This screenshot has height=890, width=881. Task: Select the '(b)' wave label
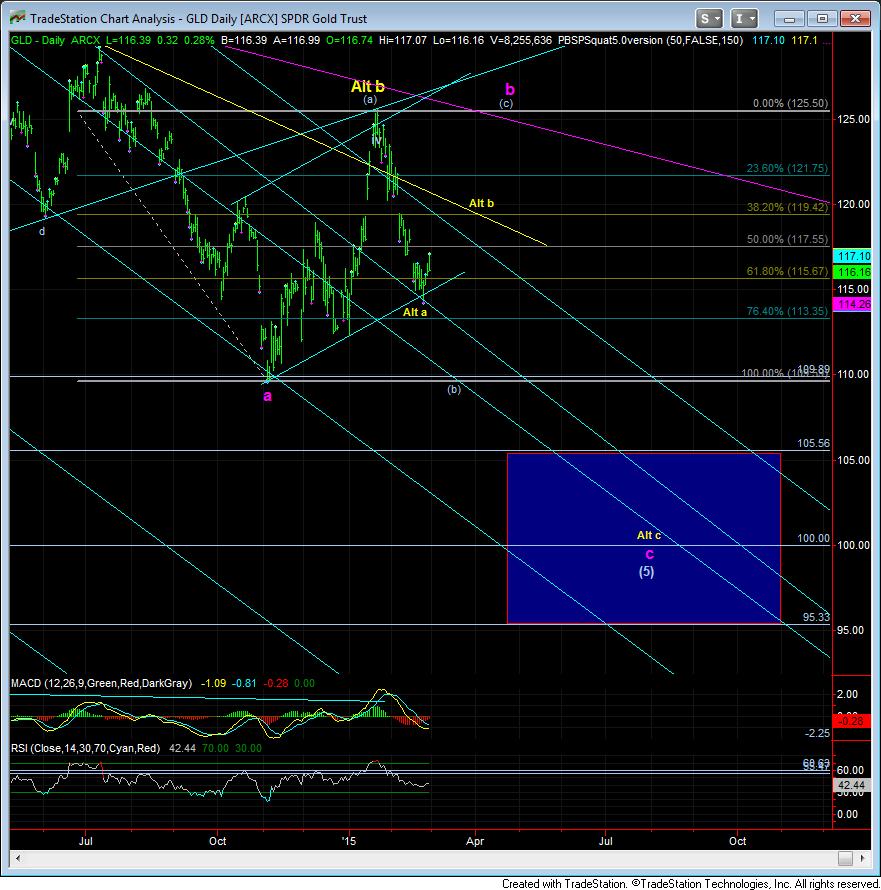454,389
